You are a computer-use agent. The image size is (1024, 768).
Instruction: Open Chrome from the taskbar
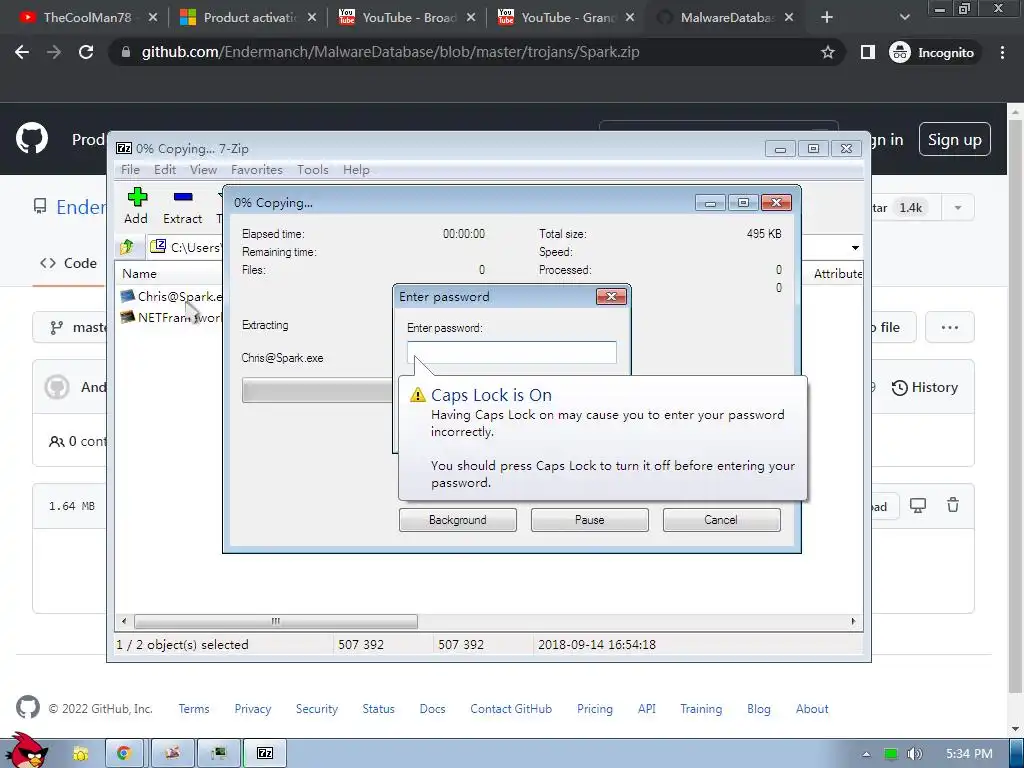(124, 754)
